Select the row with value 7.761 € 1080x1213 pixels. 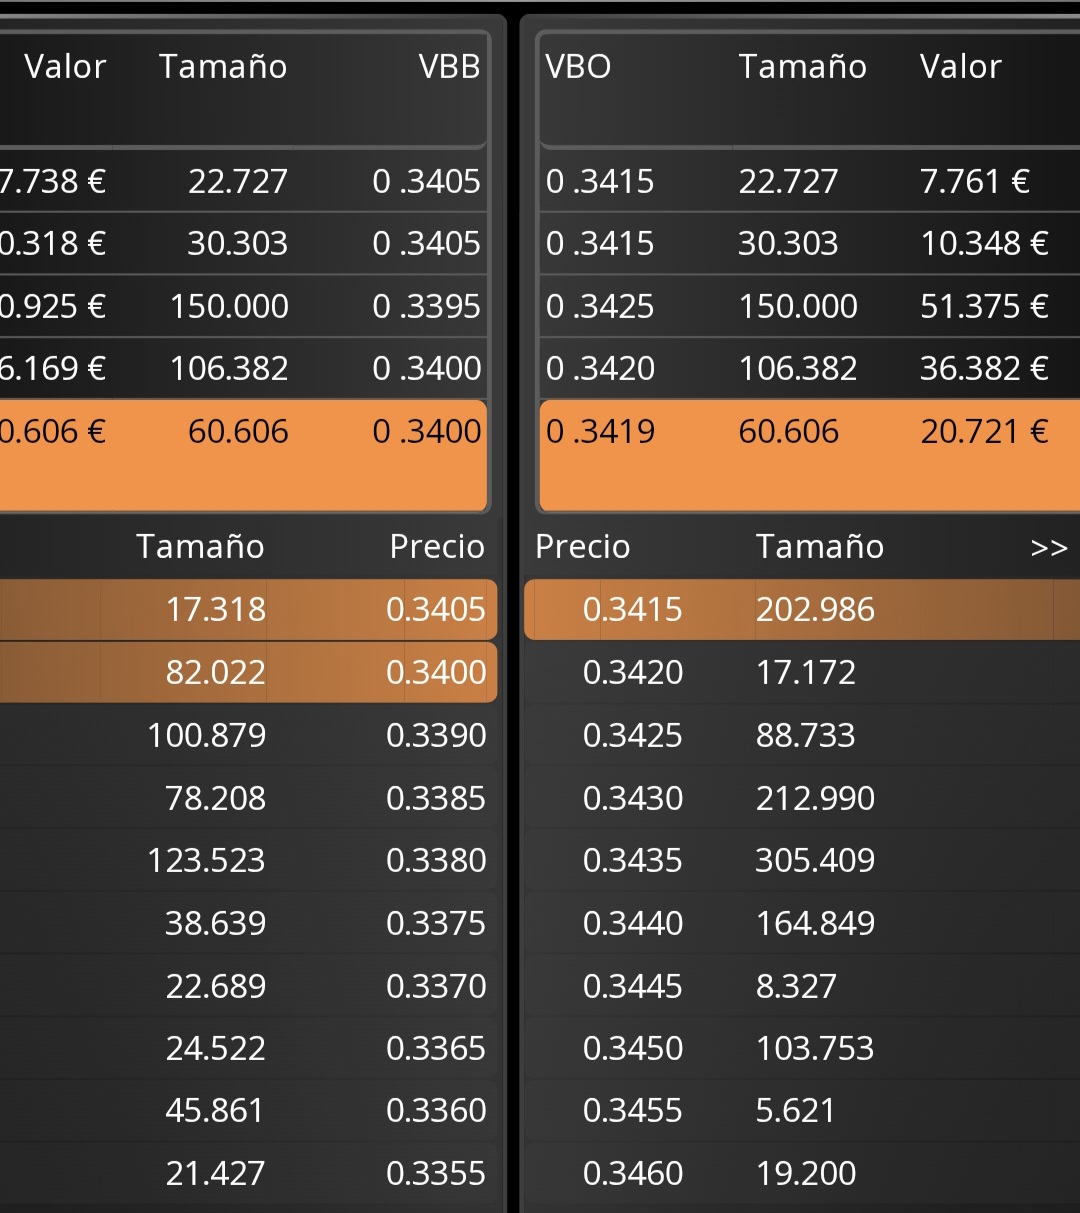coord(809,181)
